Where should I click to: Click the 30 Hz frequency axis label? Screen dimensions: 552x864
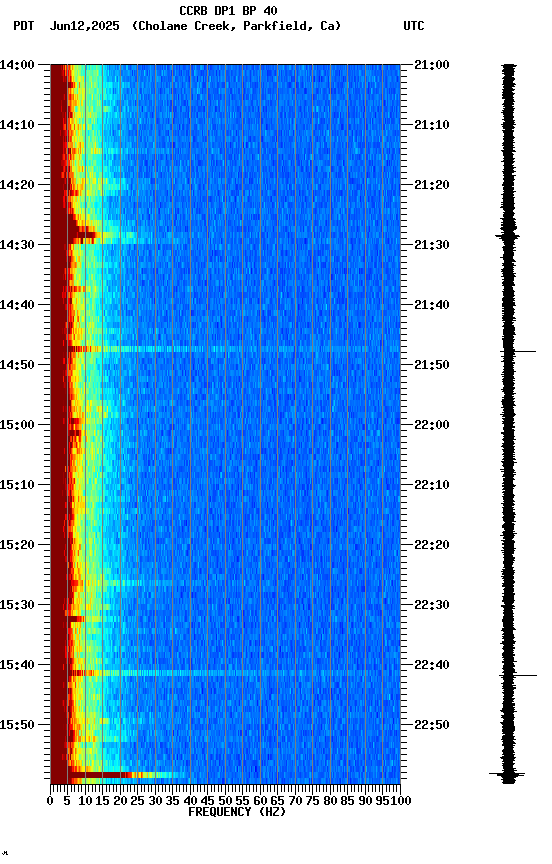[155, 801]
